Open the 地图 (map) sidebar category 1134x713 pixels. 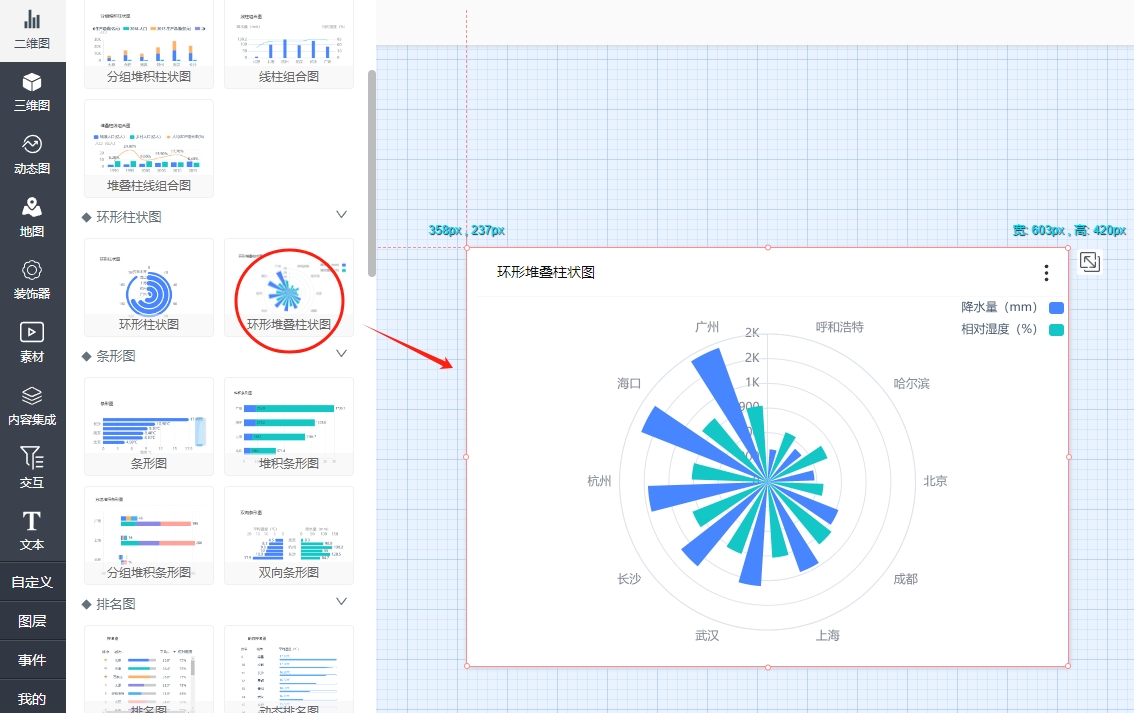(32, 216)
